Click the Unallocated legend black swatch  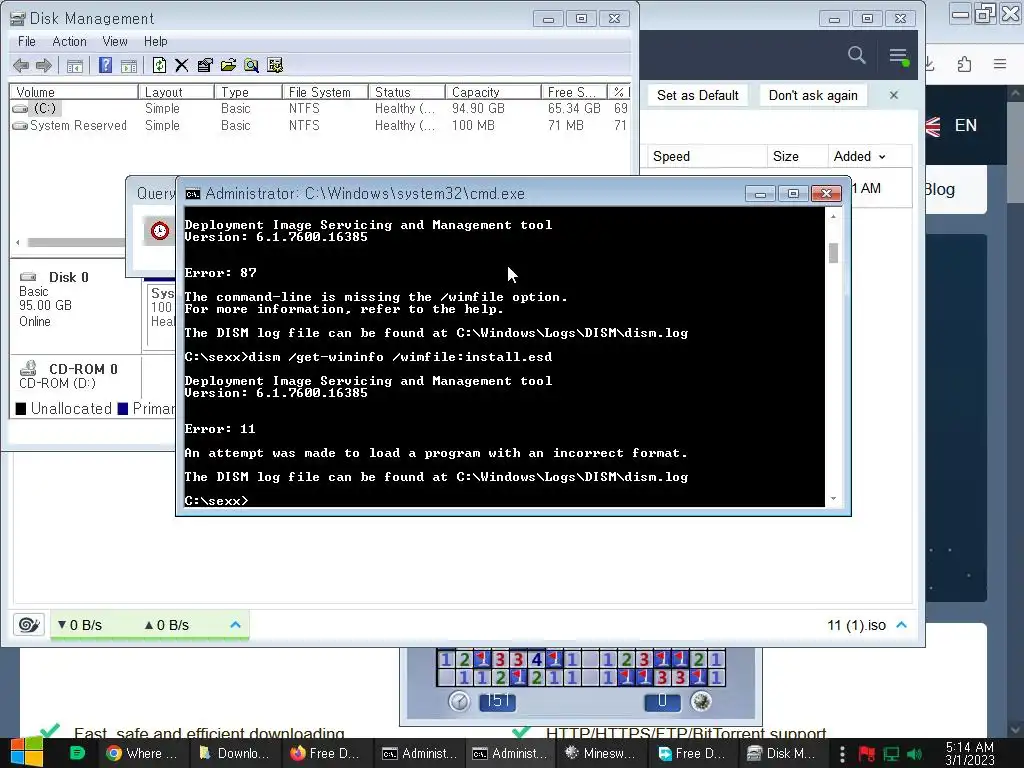pos(21,409)
